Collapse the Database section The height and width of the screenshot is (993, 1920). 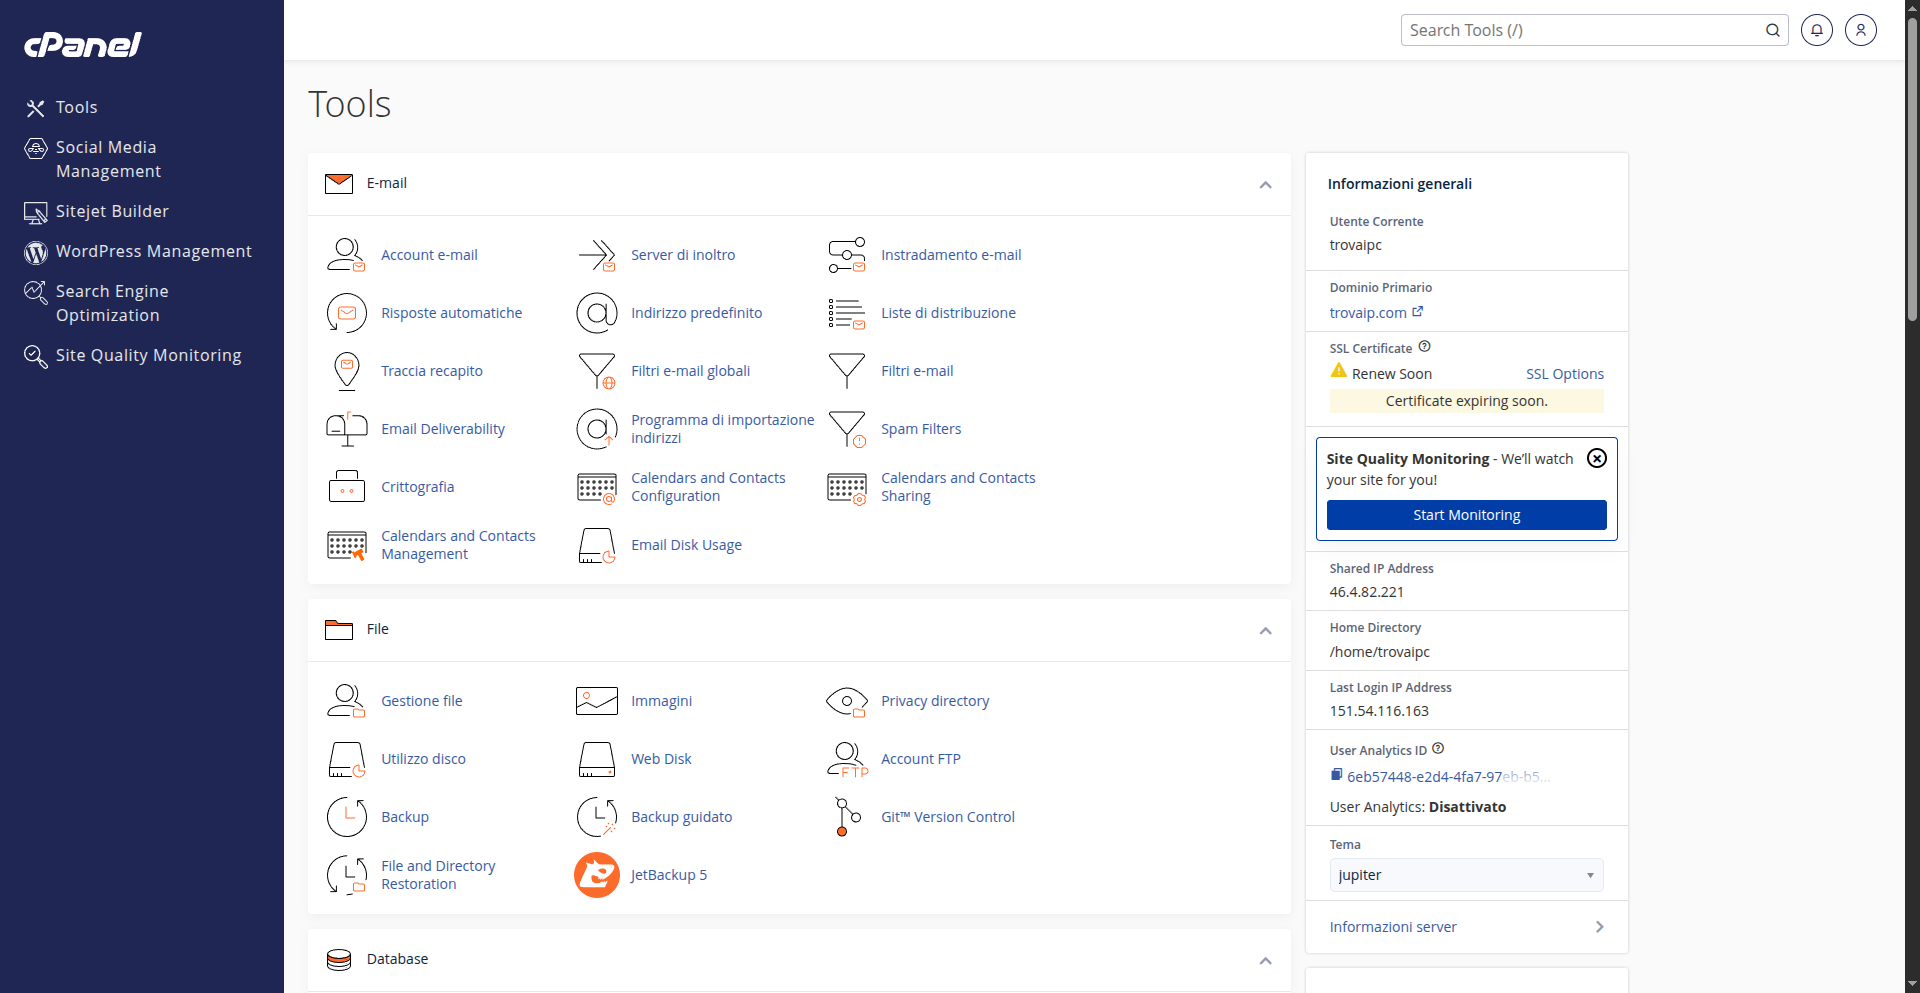click(x=1265, y=961)
